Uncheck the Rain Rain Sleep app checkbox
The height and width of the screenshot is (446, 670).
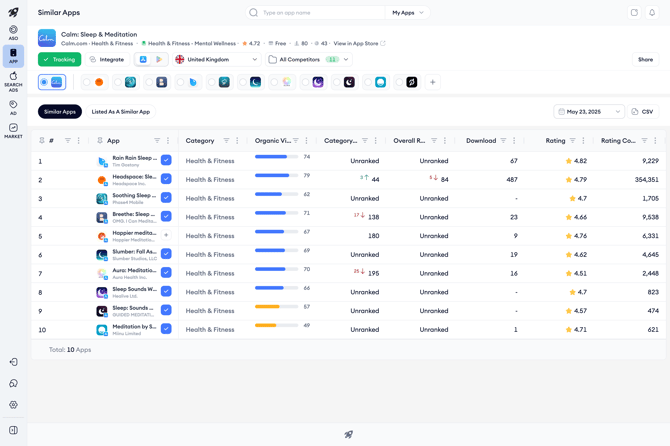(x=166, y=160)
